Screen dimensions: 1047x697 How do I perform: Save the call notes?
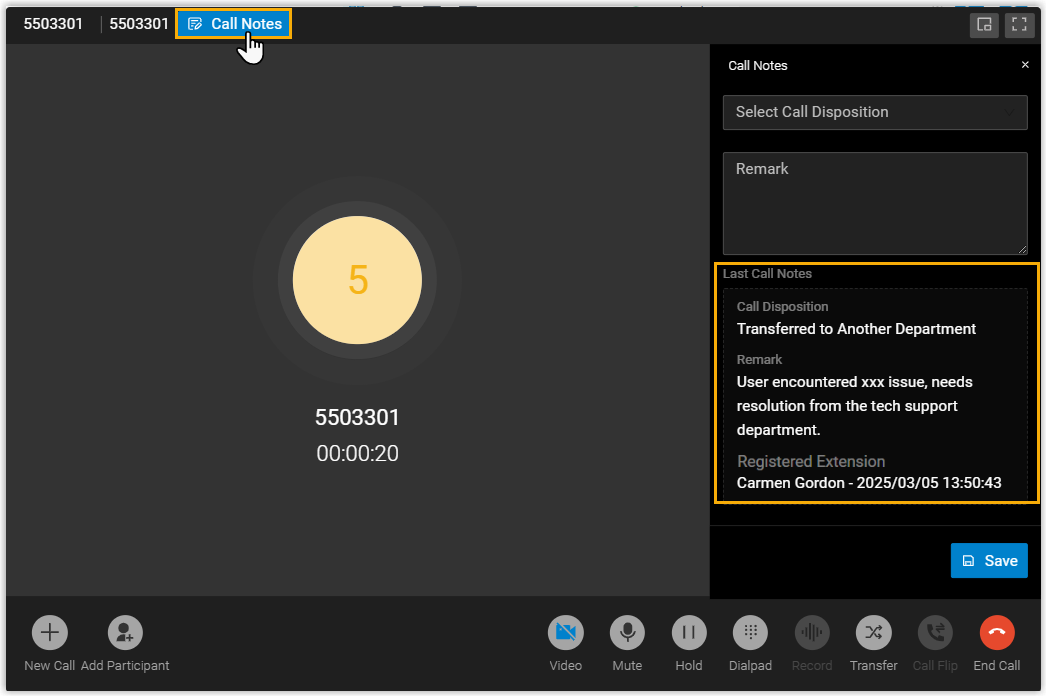[989, 561]
